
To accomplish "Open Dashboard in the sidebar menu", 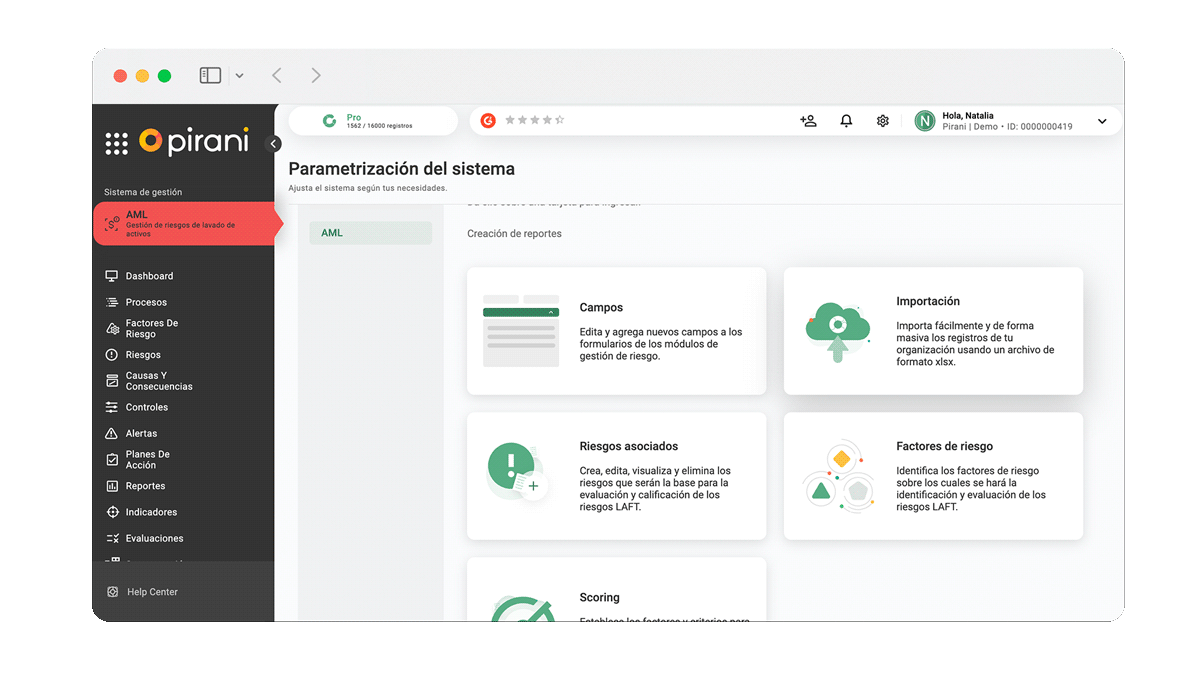I will tap(149, 276).
